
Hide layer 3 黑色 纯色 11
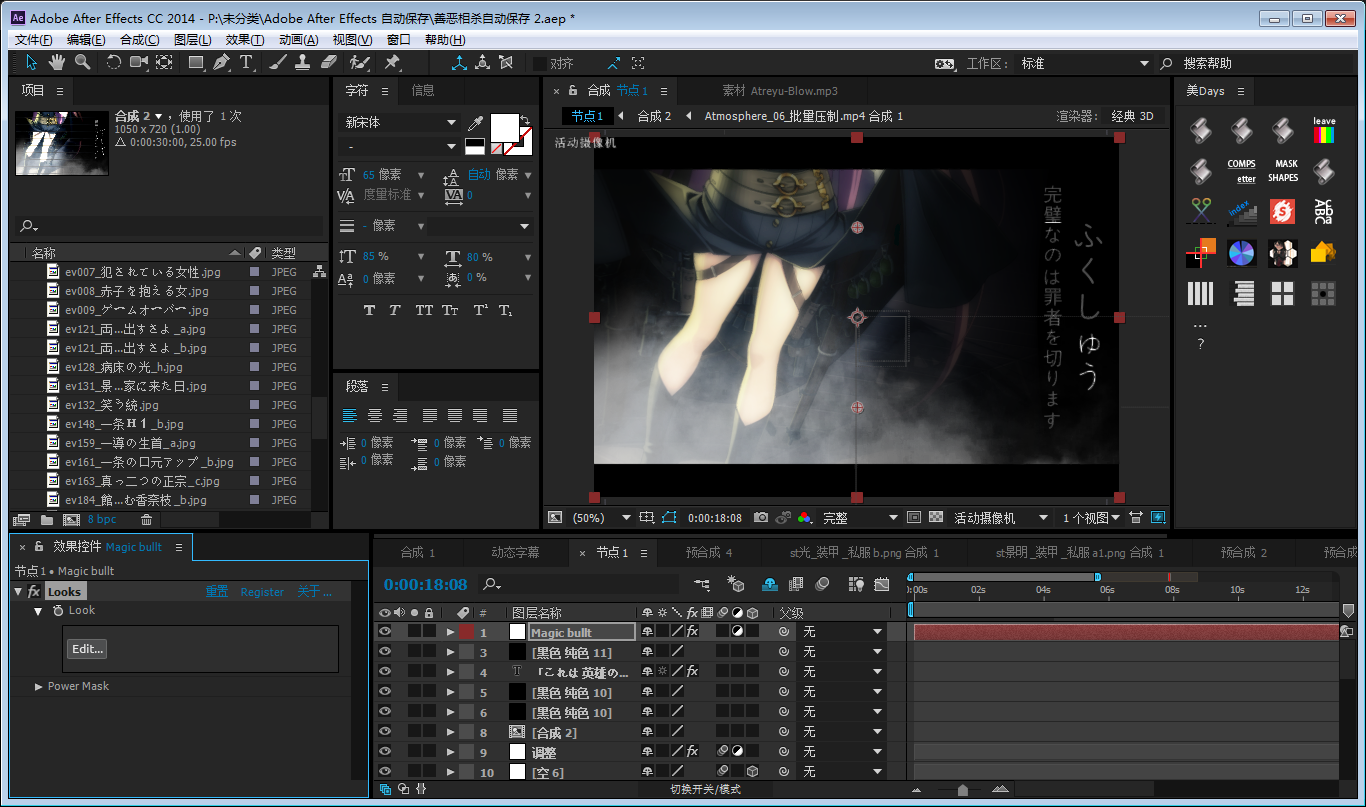pos(384,652)
